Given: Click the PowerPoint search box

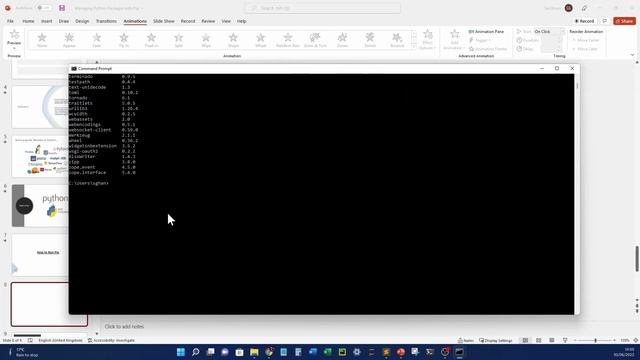Looking at the screenshot, I should 323,8.
